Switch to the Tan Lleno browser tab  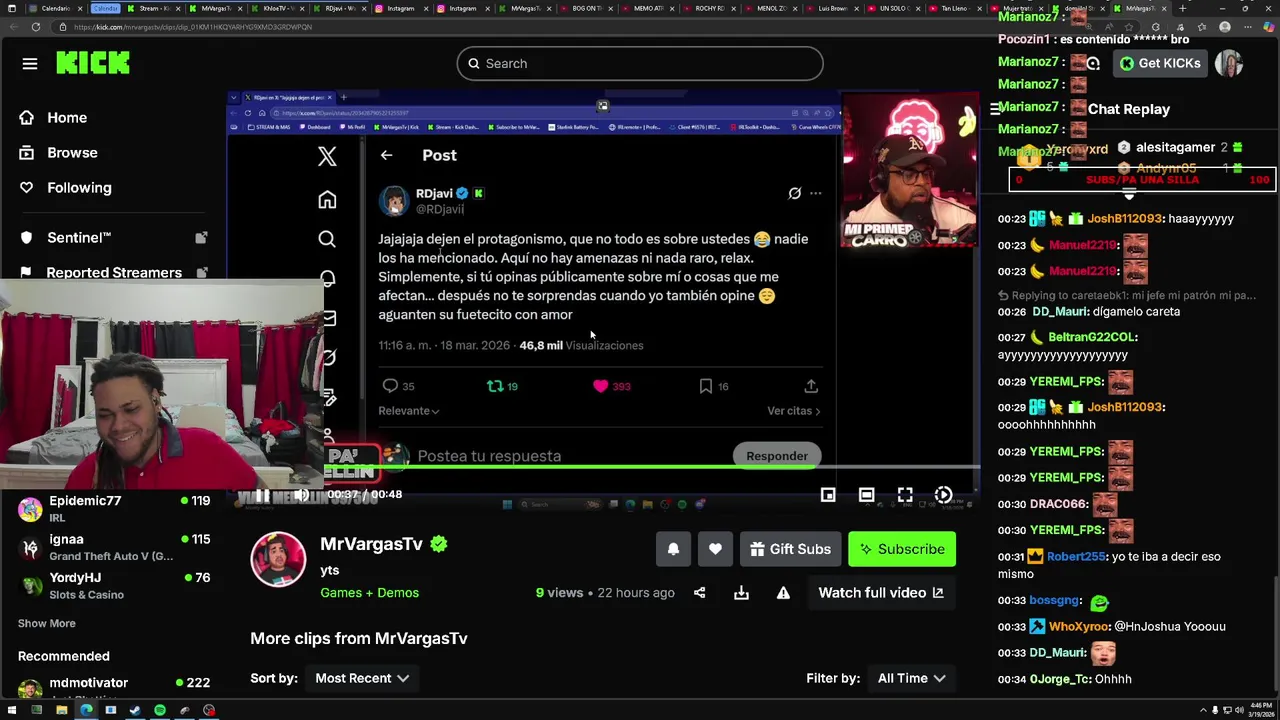point(957,8)
